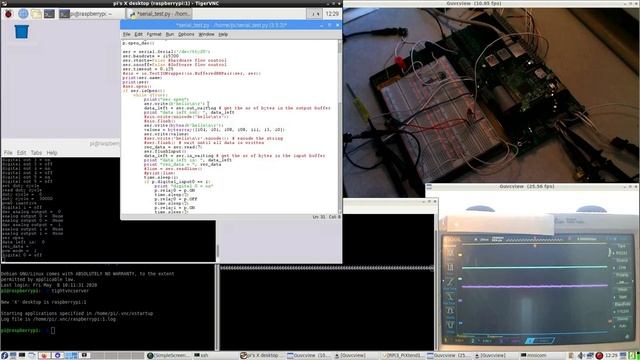Click the red circular tray icon
Viewport: 640px width, 360px height.
coord(599,356)
